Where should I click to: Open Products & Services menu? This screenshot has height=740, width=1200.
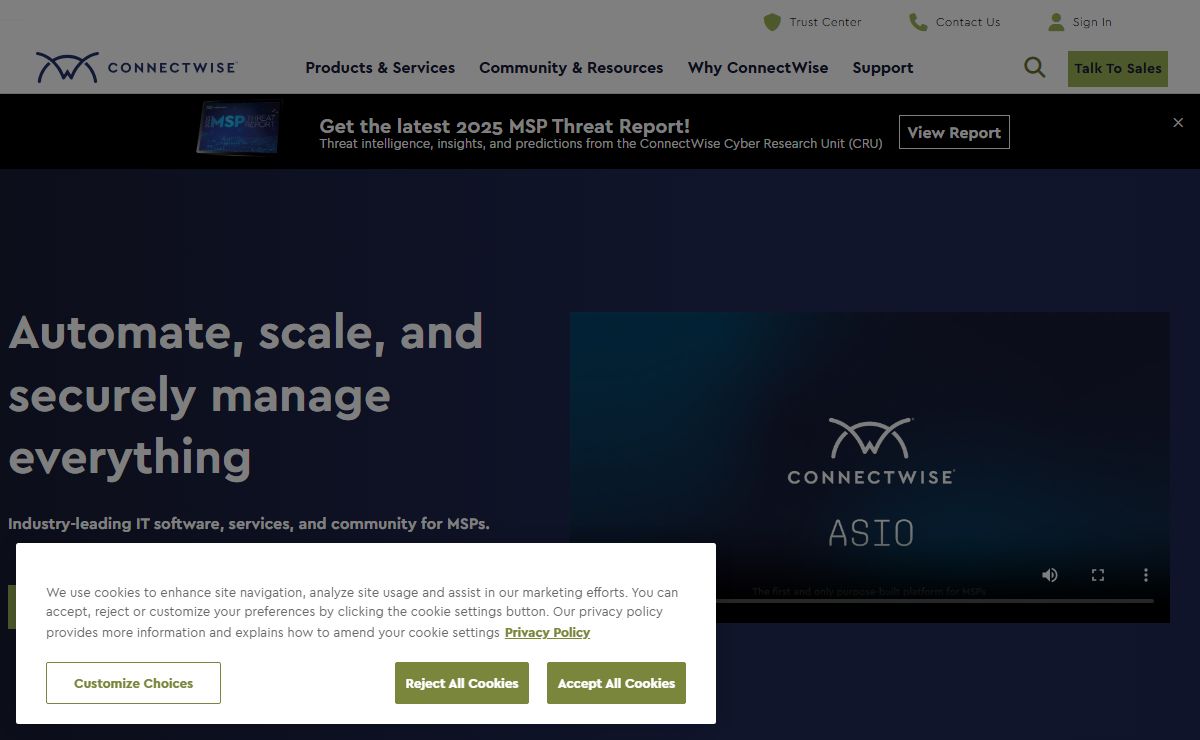[x=380, y=68]
